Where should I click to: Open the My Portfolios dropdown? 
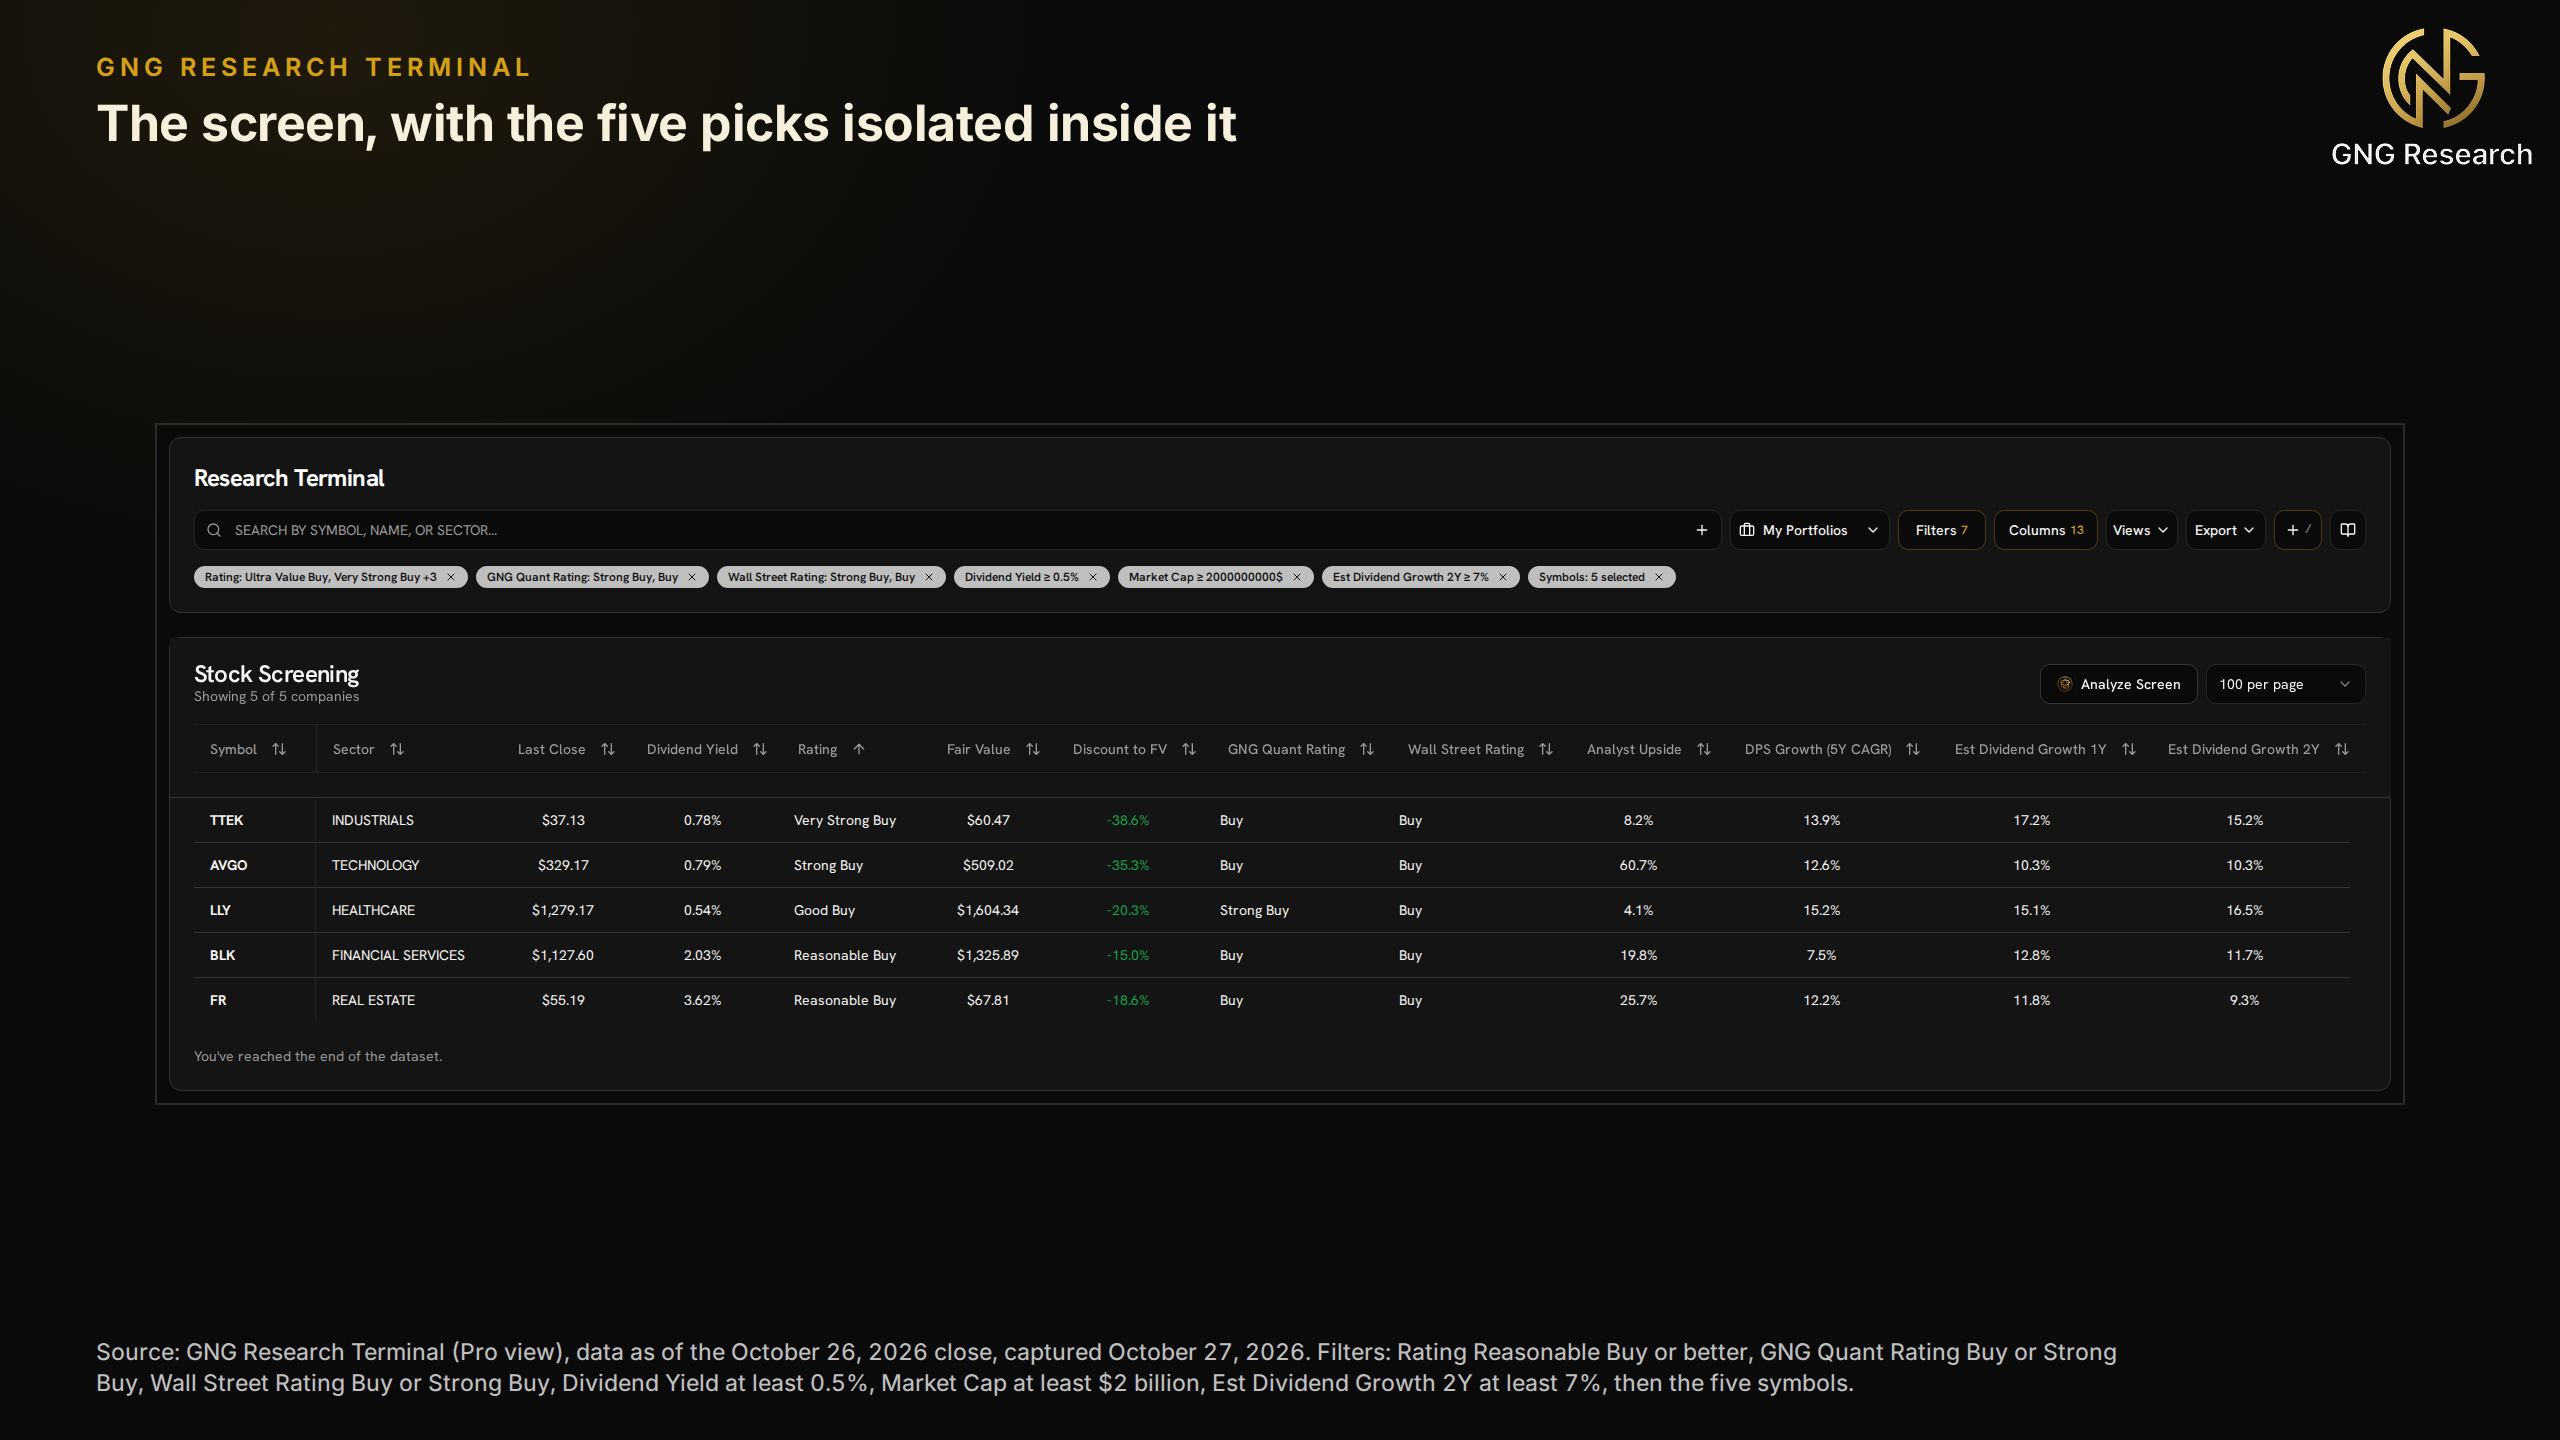coord(1809,530)
